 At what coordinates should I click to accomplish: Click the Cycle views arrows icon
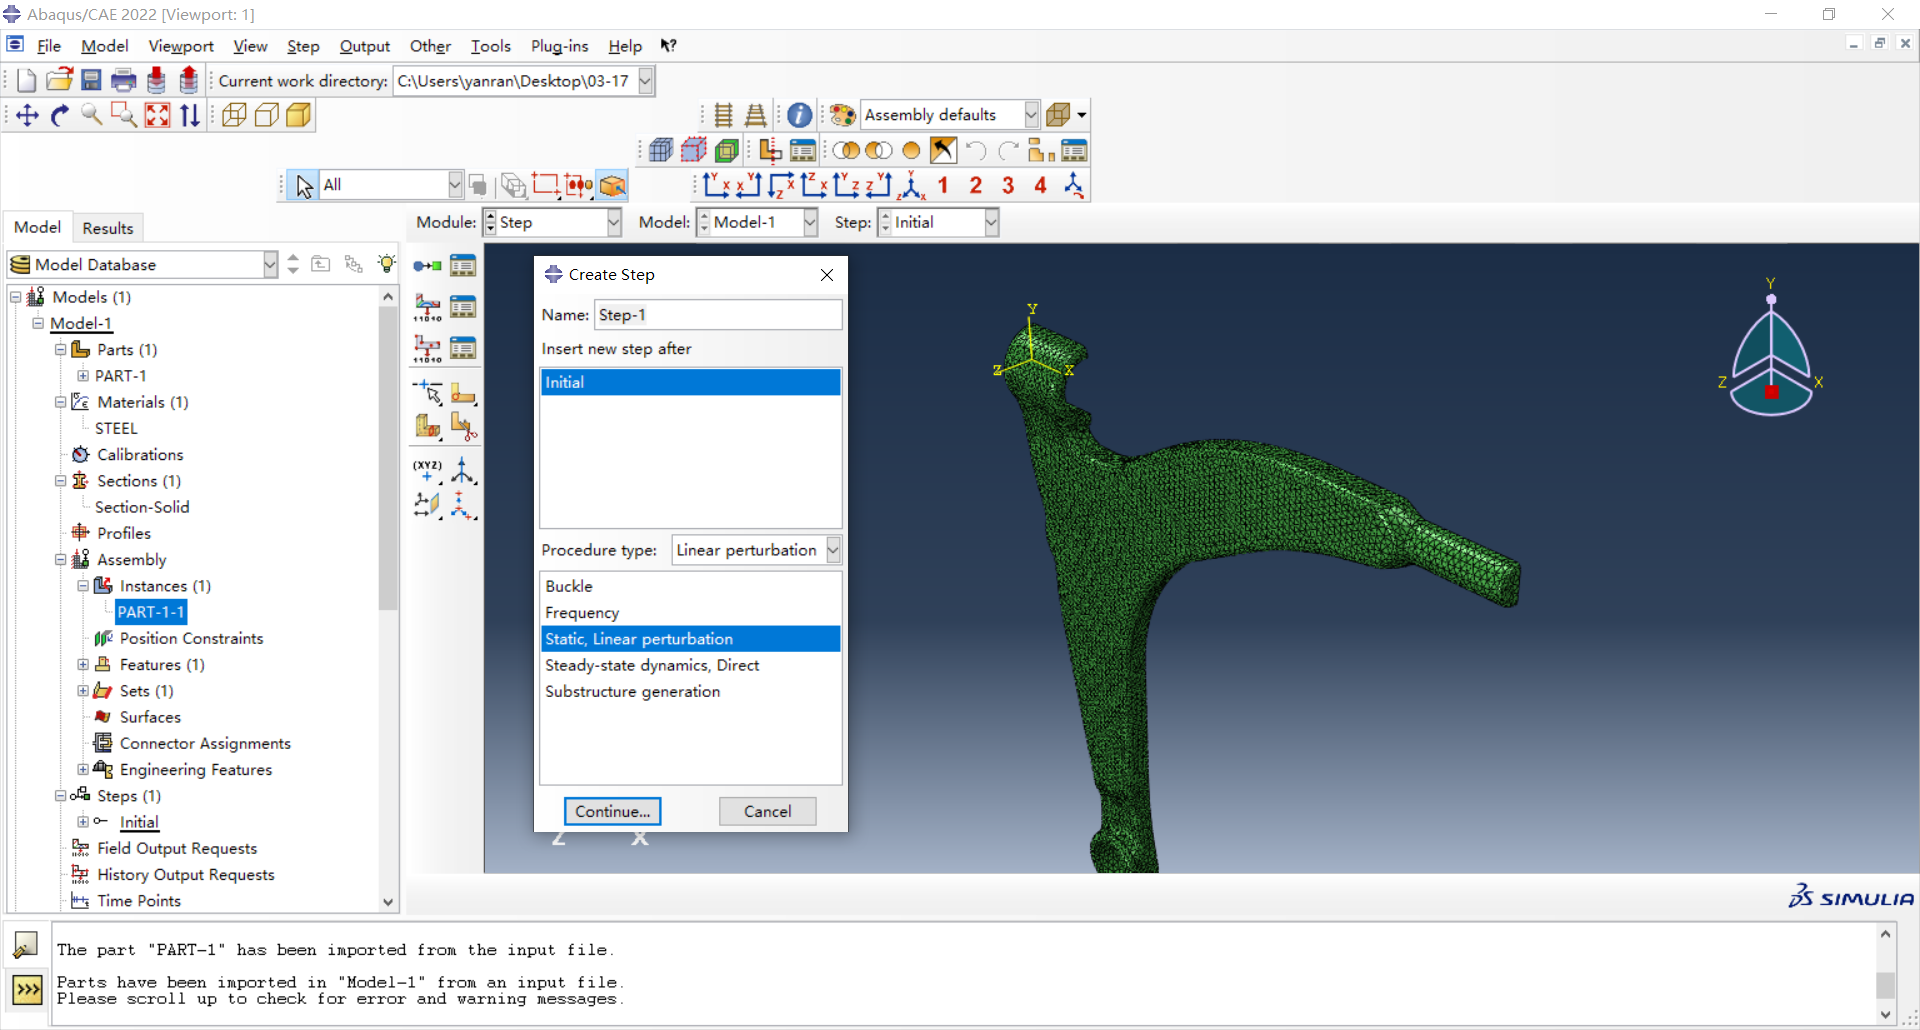coord(190,116)
